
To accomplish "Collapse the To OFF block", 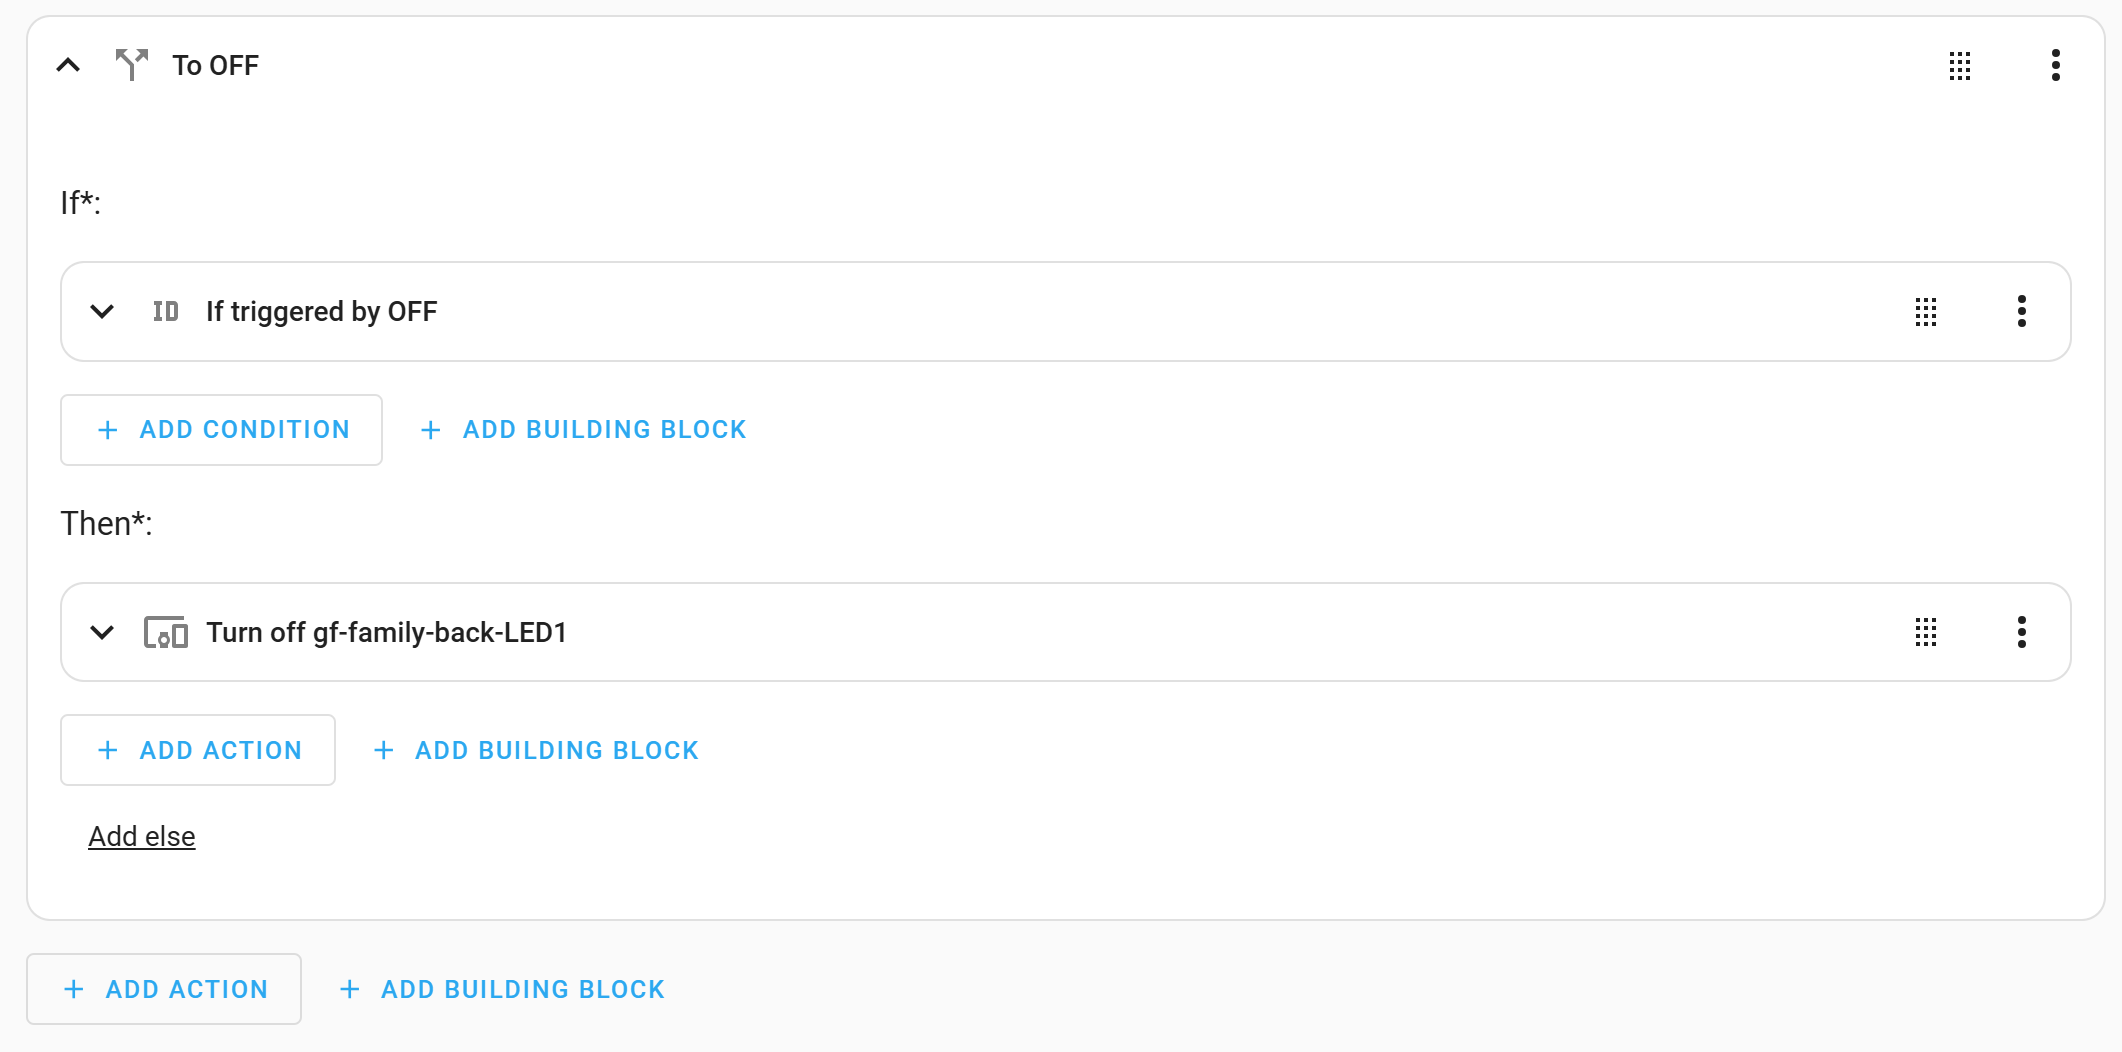I will [x=68, y=66].
